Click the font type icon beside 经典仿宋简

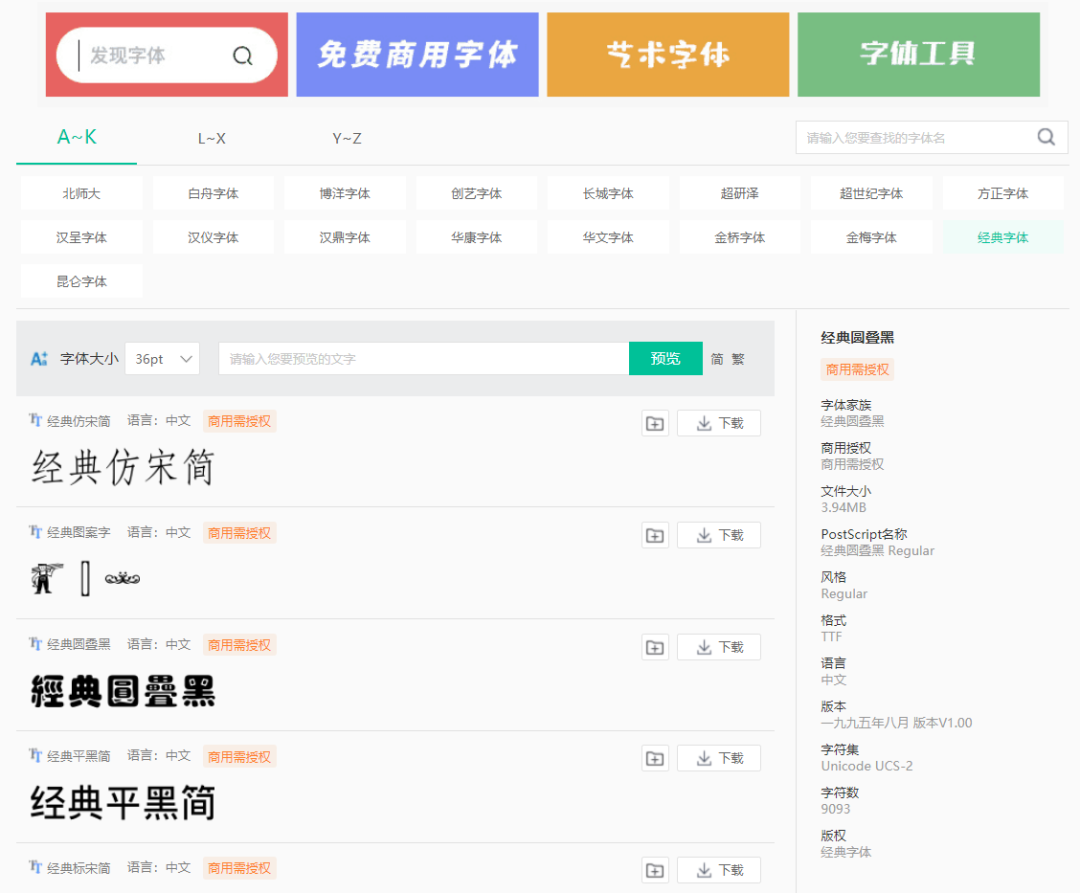click(x=35, y=420)
